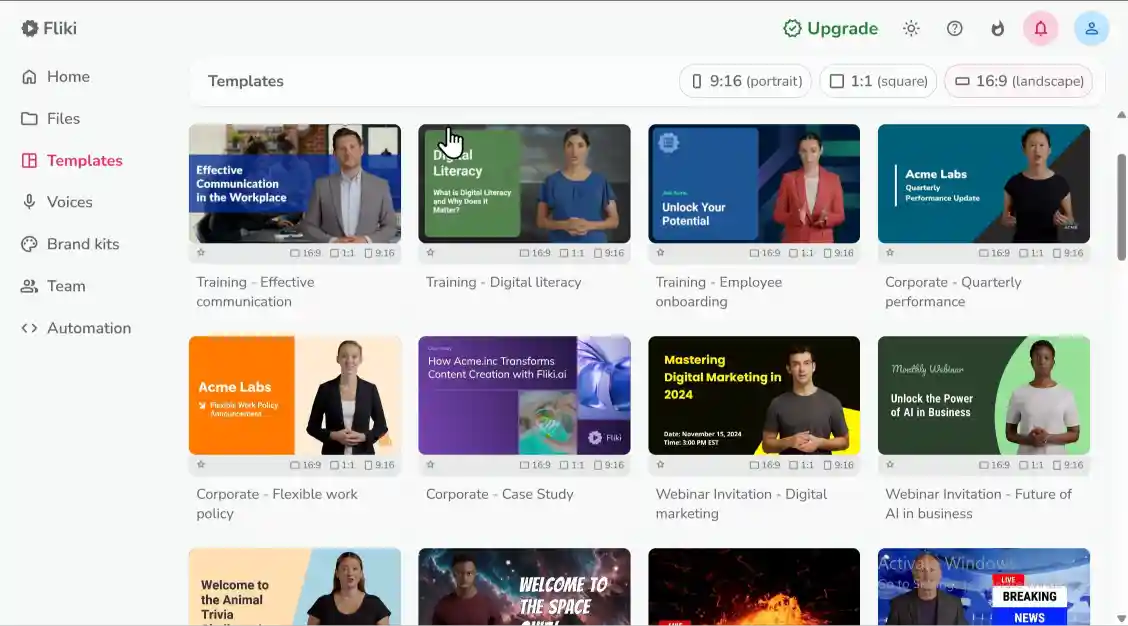Viewport: 1128px width, 626px height.
Task: Open the notifications bell
Action: pos(1040,29)
